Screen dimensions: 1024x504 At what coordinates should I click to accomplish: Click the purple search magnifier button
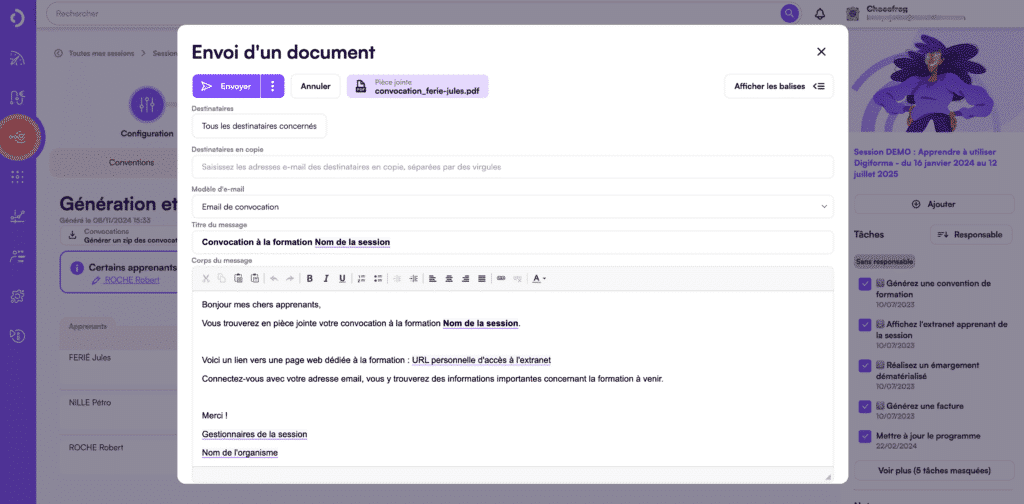coord(790,14)
